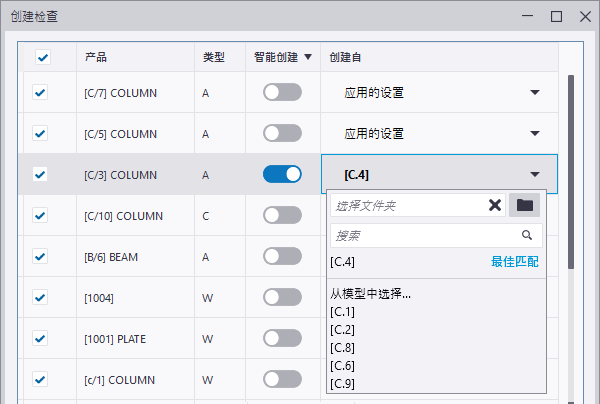The width and height of the screenshot is (600, 404).
Task: Enable smart create toggle for [C/10] COLUMN
Action: (282, 215)
